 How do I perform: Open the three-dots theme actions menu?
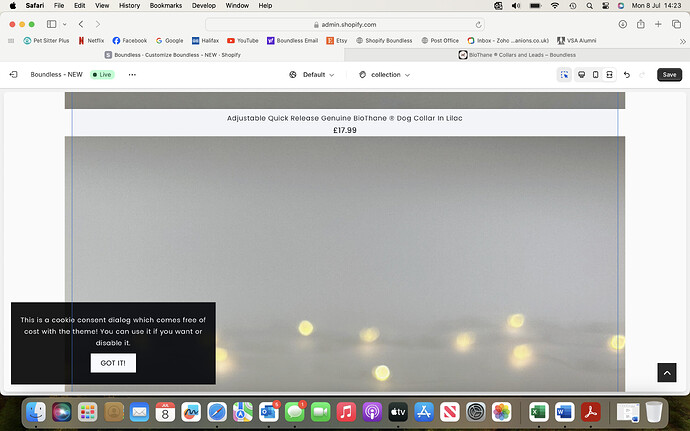[x=132, y=75]
